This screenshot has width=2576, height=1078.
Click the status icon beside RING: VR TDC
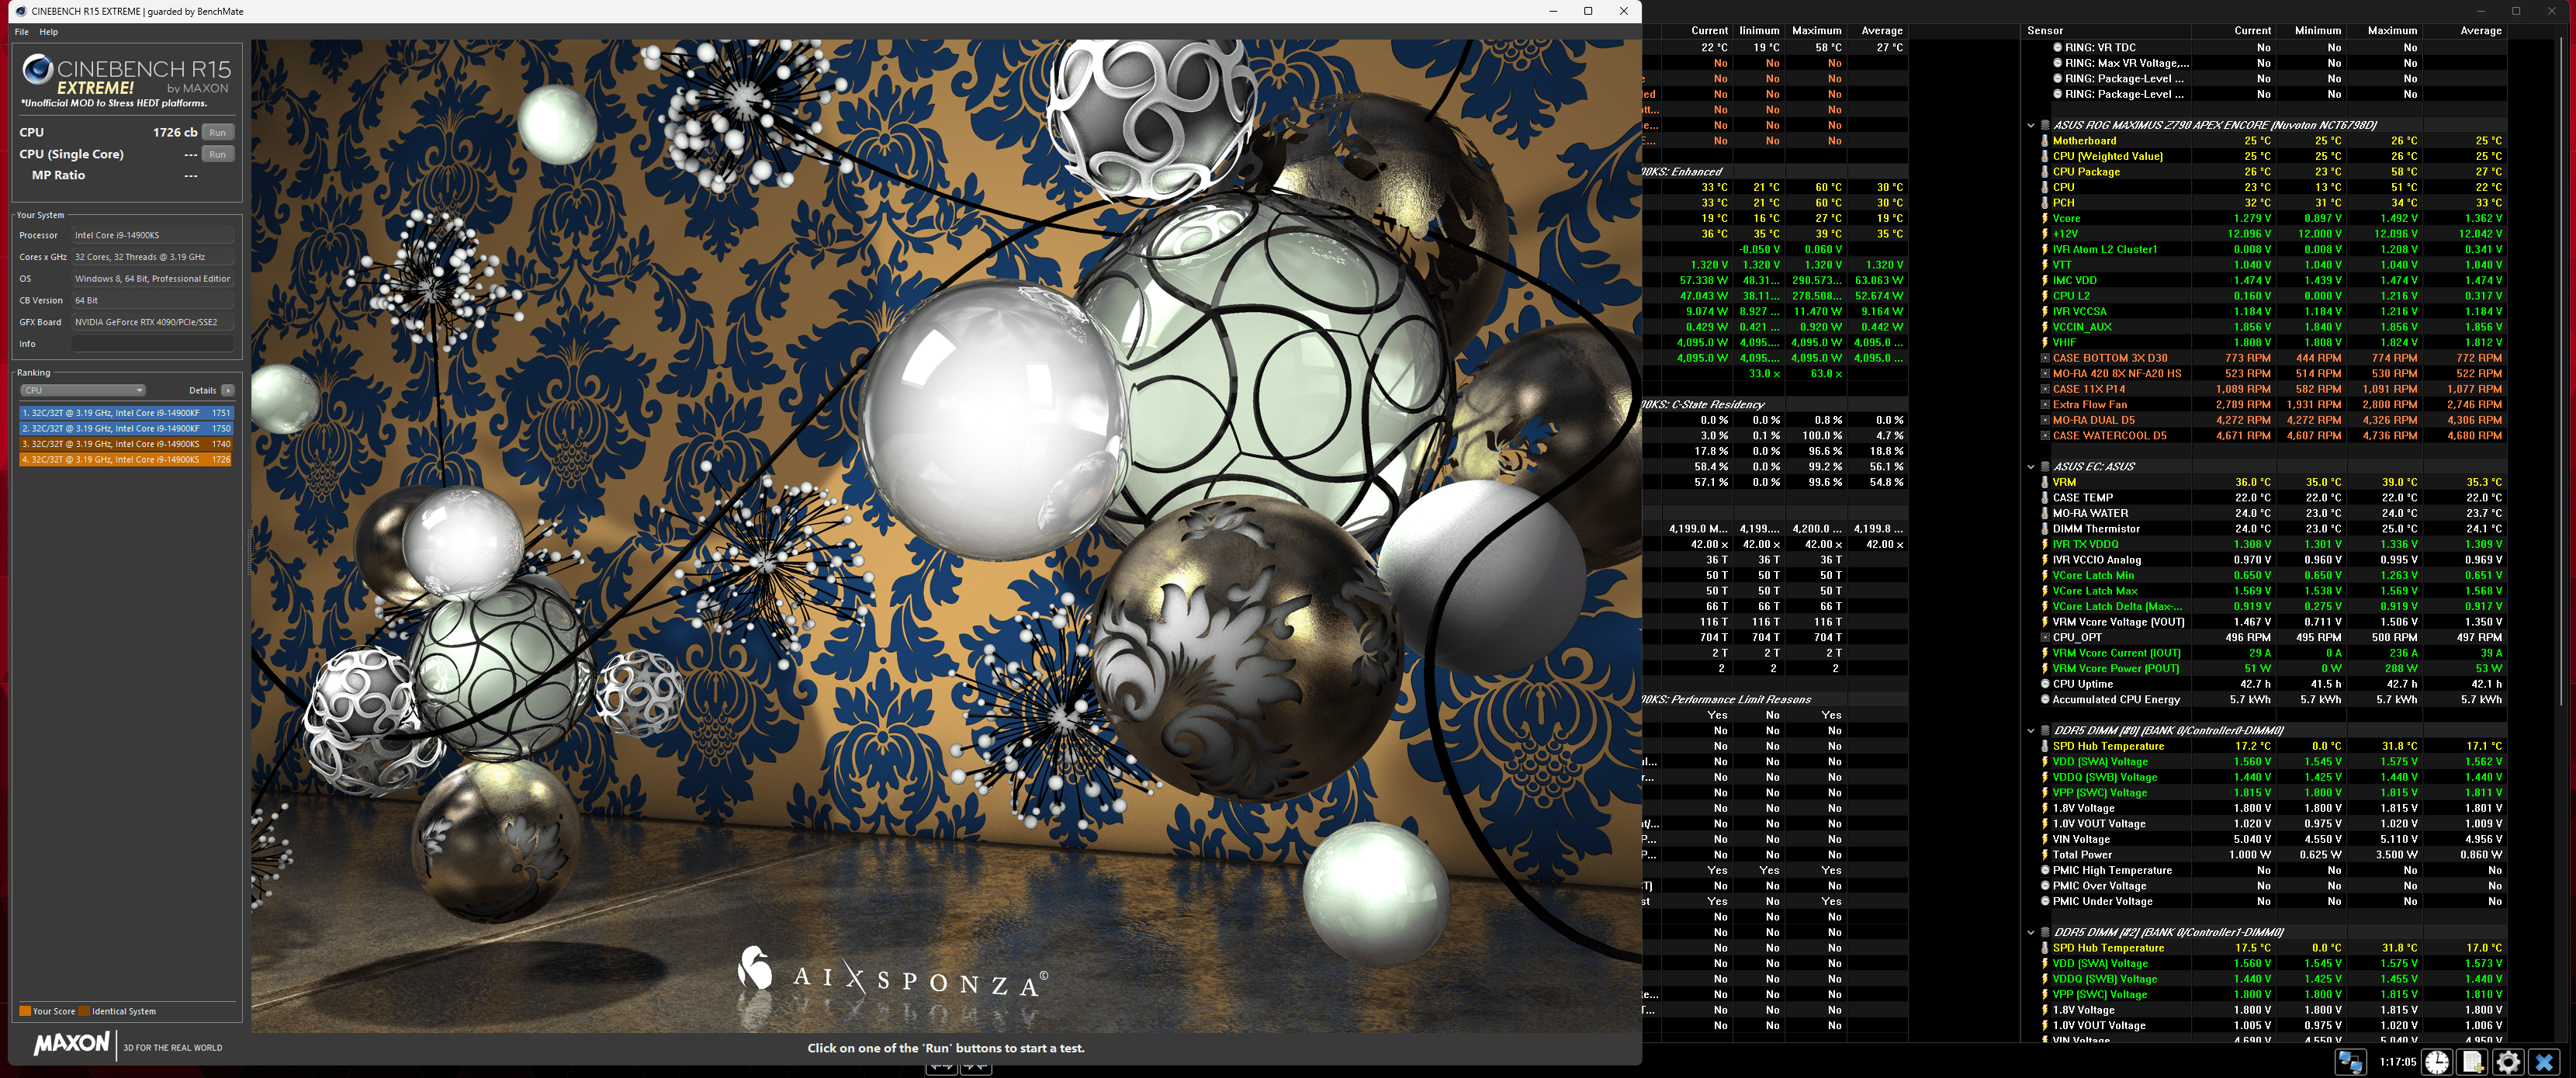click(x=2057, y=47)
